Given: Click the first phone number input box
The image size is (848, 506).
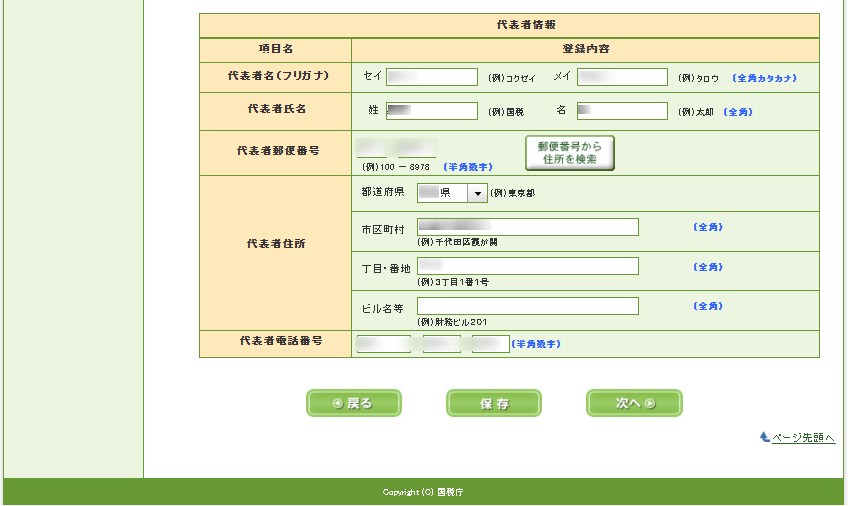Looking at the screenshot, I should pos(383,344).
